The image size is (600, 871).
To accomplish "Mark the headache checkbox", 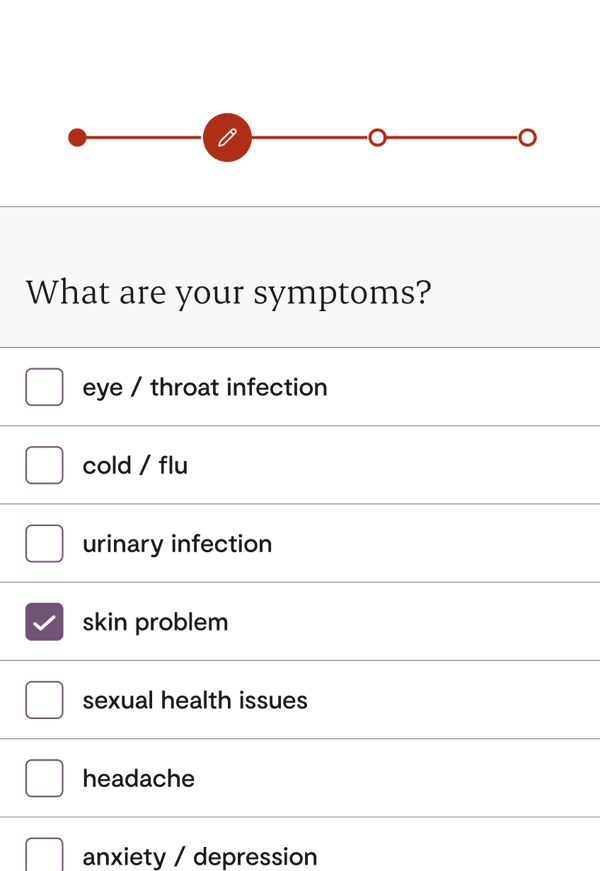I will pyautogui.click(x=44, y=778).
